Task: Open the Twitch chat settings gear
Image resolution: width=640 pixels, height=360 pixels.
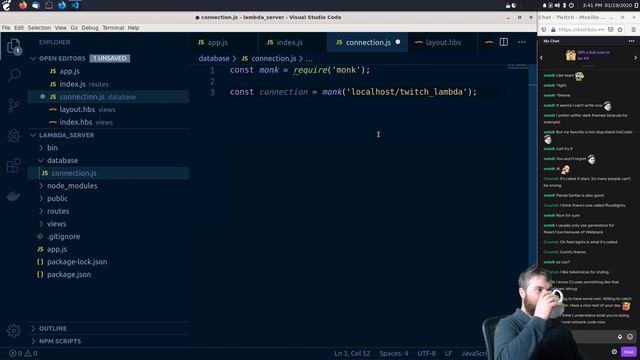Action: 614,351
